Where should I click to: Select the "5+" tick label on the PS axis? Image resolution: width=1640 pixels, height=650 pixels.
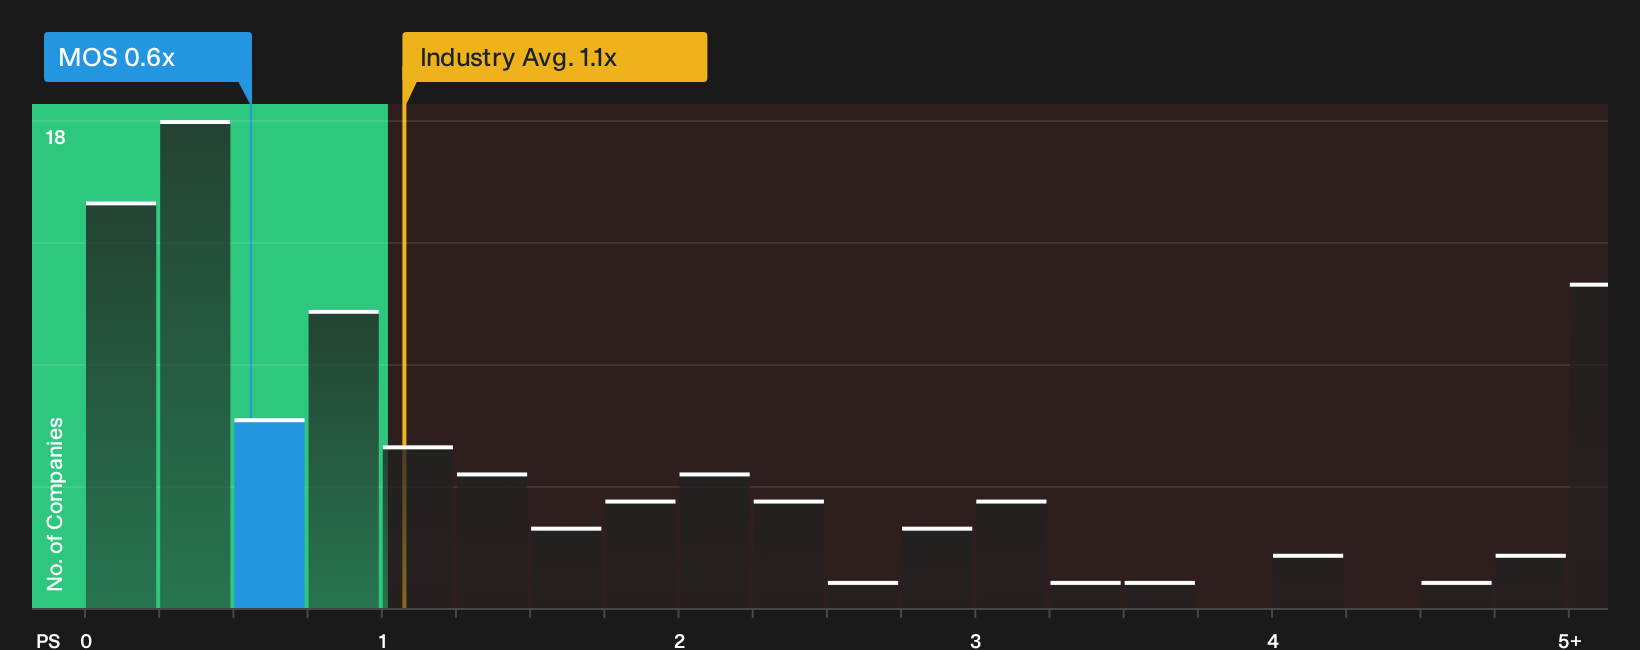pyautogui.click(x=1570, y=641)
